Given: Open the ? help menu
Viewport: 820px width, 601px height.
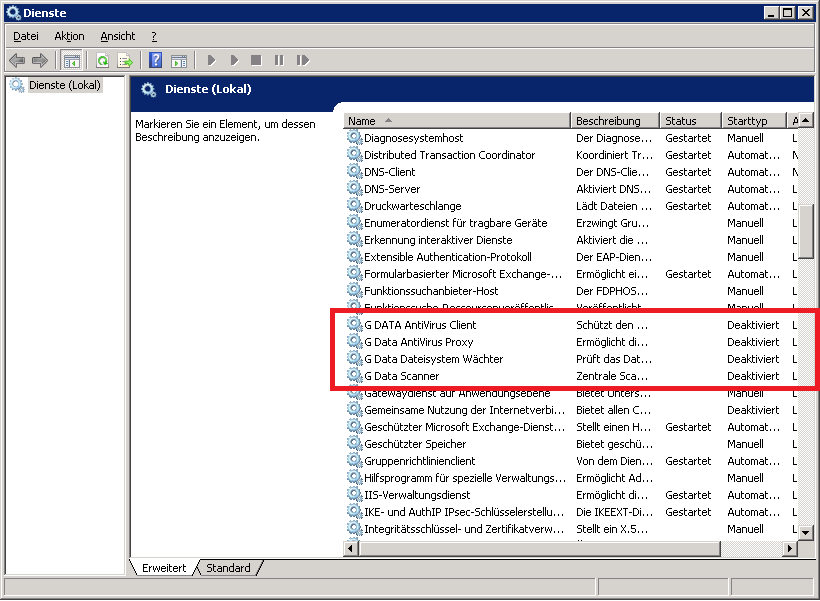Looking at the screenshot, I should 154,36.
